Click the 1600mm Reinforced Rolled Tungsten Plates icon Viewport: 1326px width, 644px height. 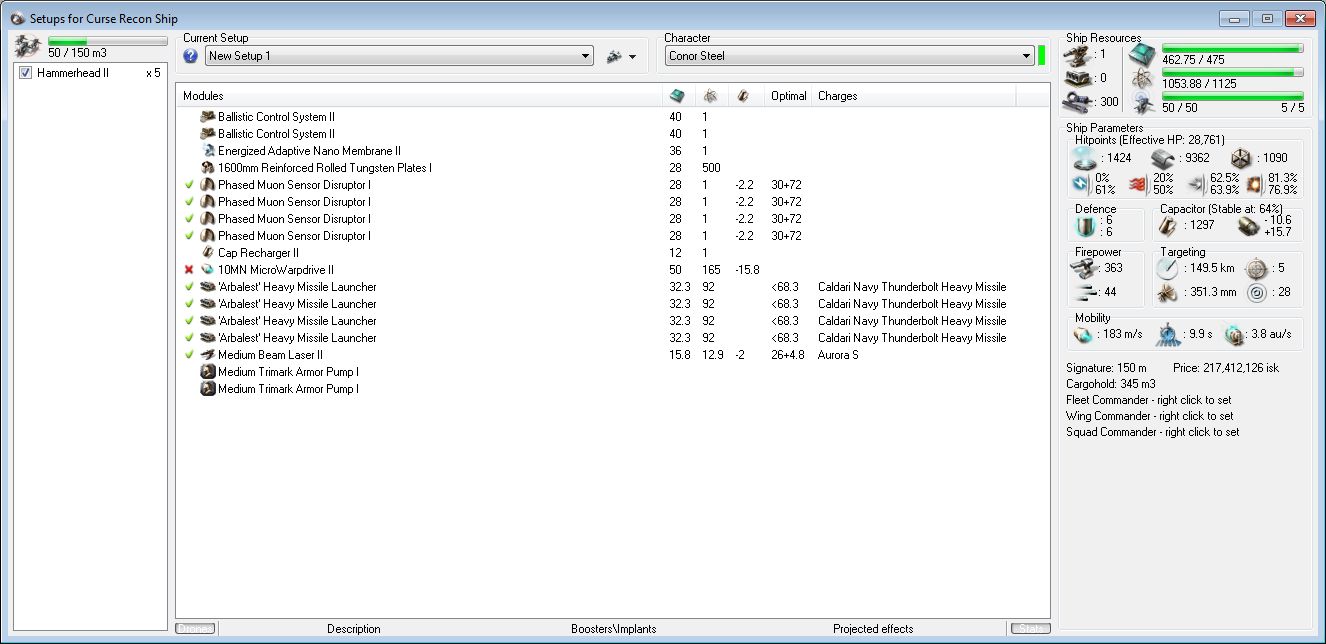[x=208, y=168]
